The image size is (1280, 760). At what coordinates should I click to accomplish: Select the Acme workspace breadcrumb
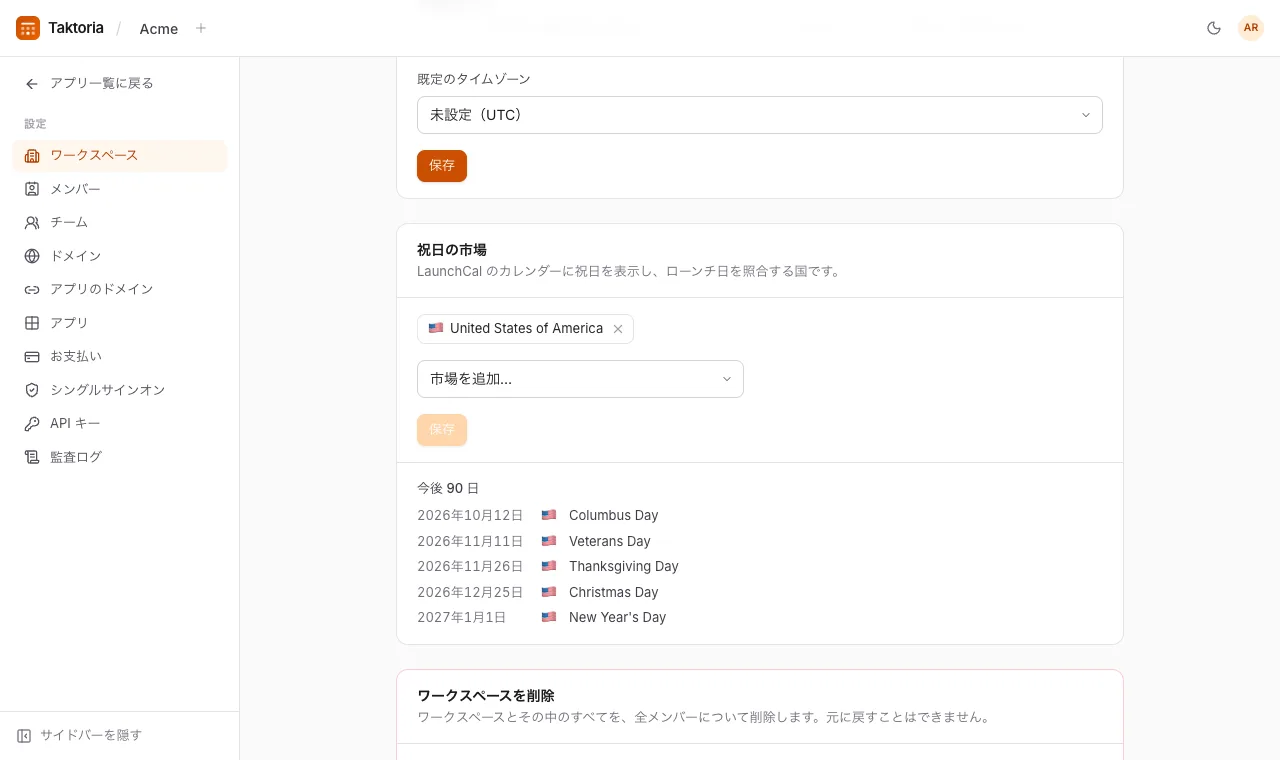(159, 29)
